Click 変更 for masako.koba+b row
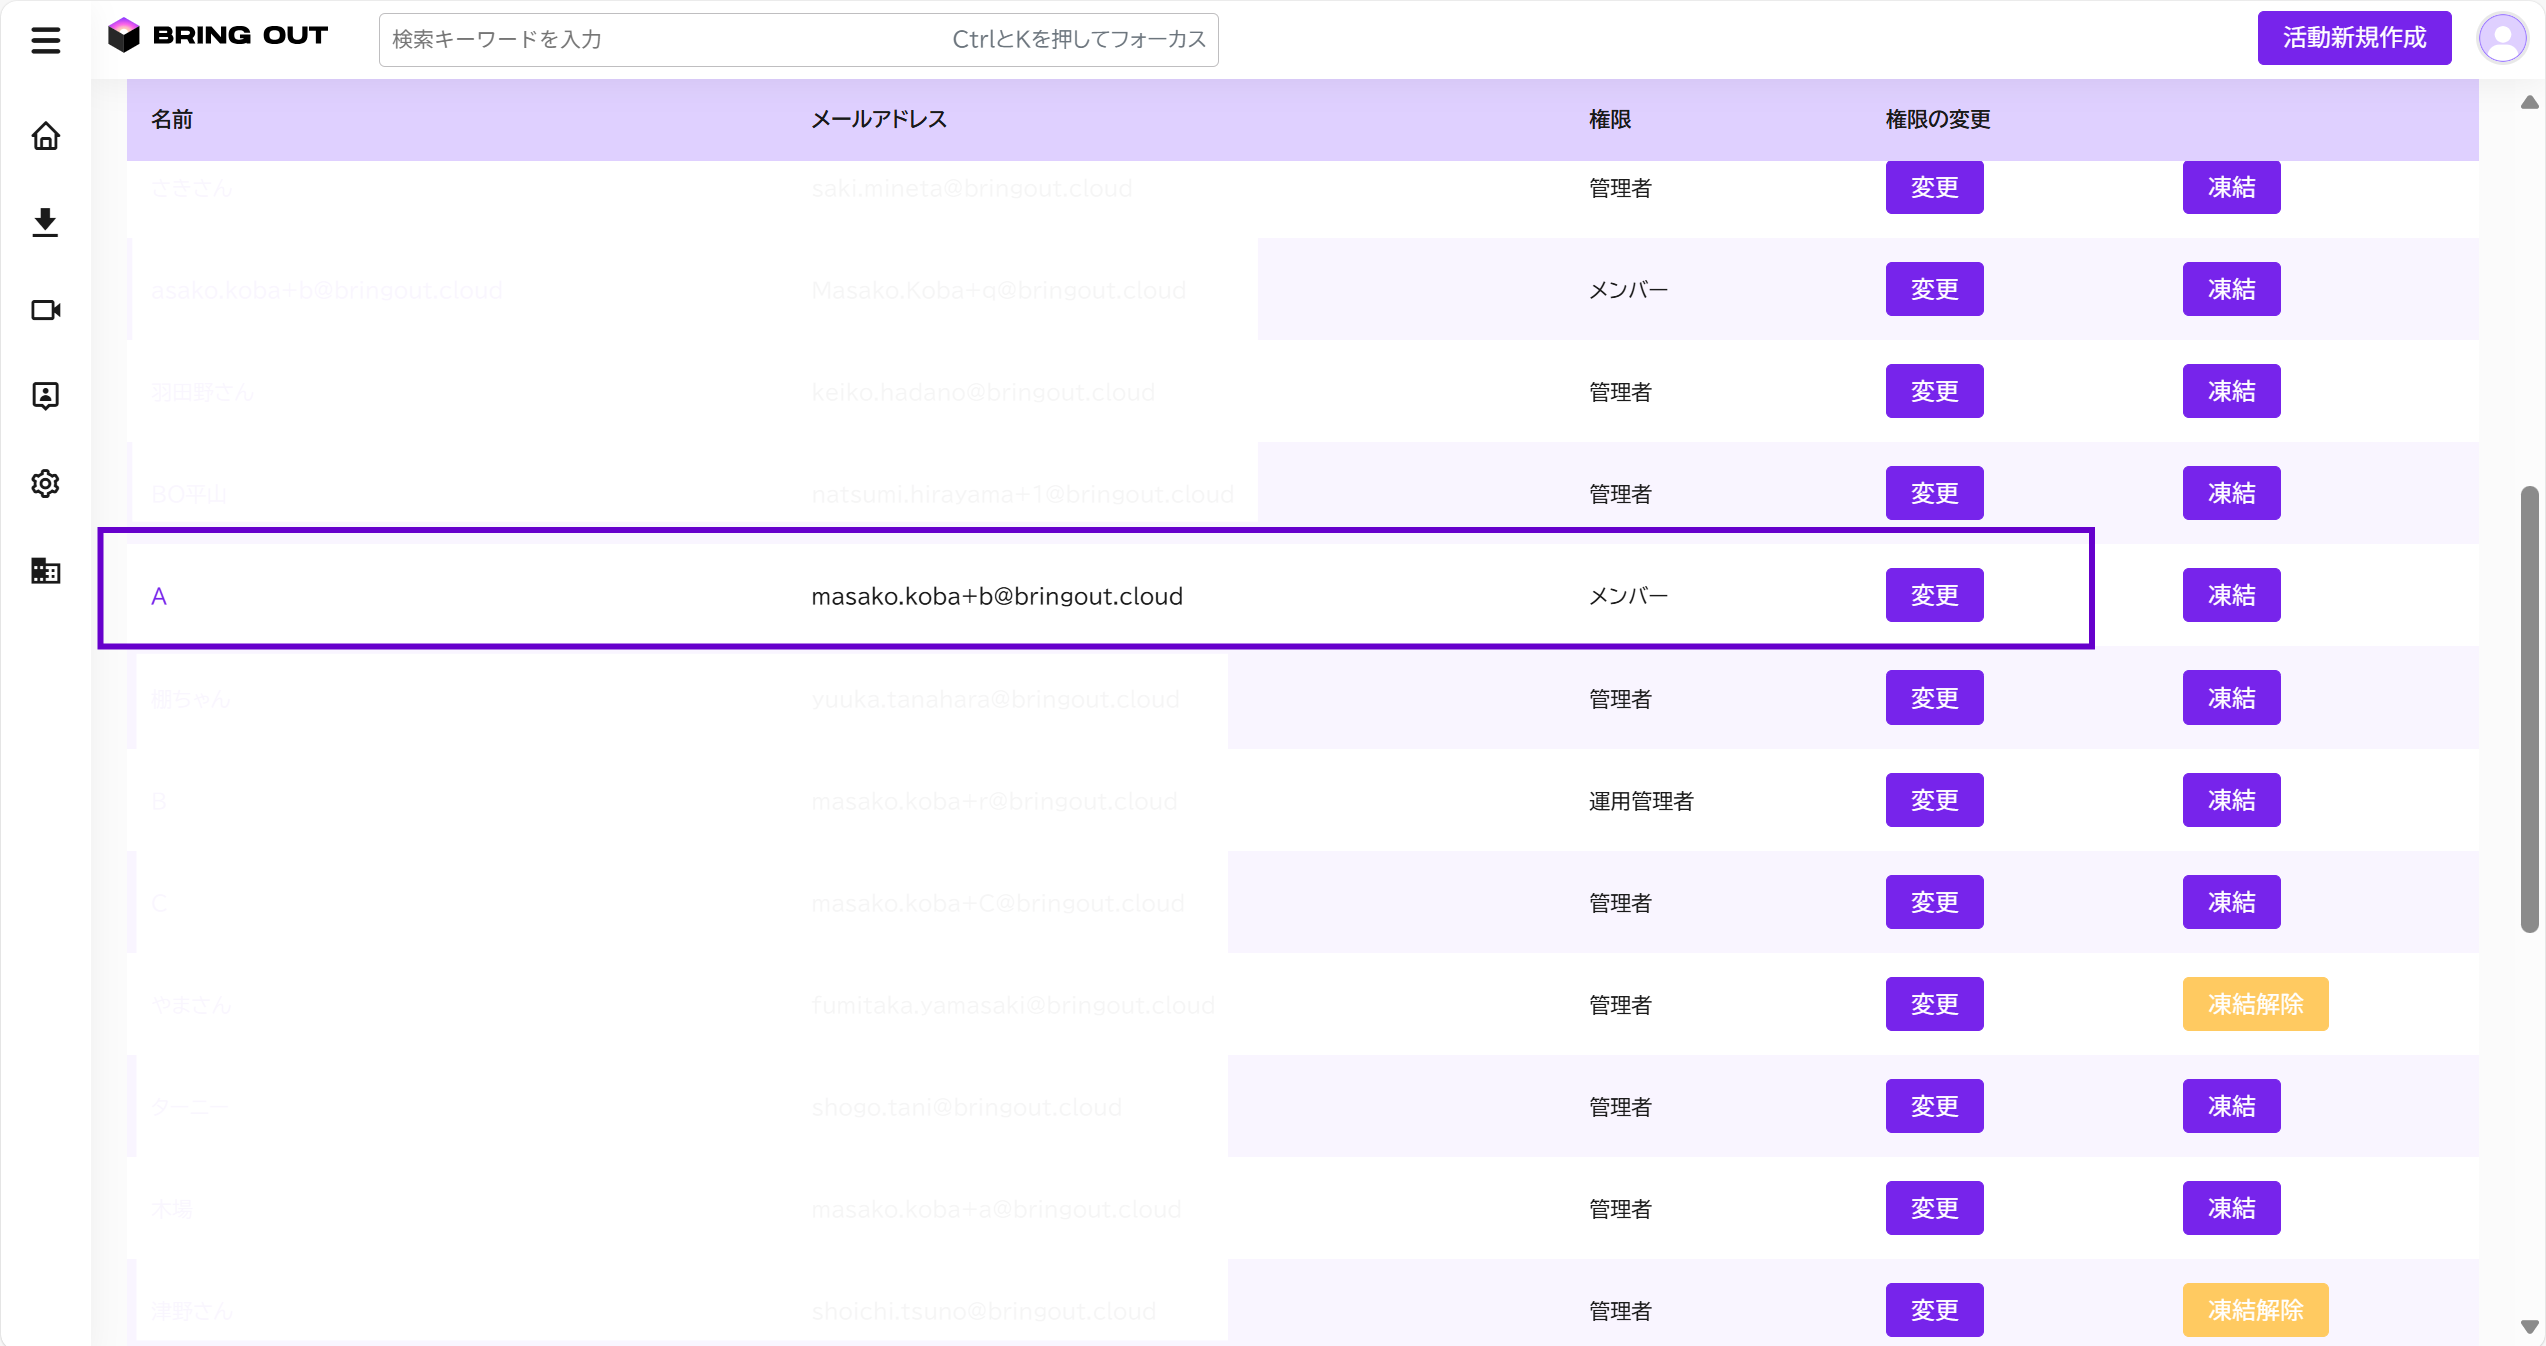The height and width of the screenshot is (1346, 2546). click(x=1934, y=596)
